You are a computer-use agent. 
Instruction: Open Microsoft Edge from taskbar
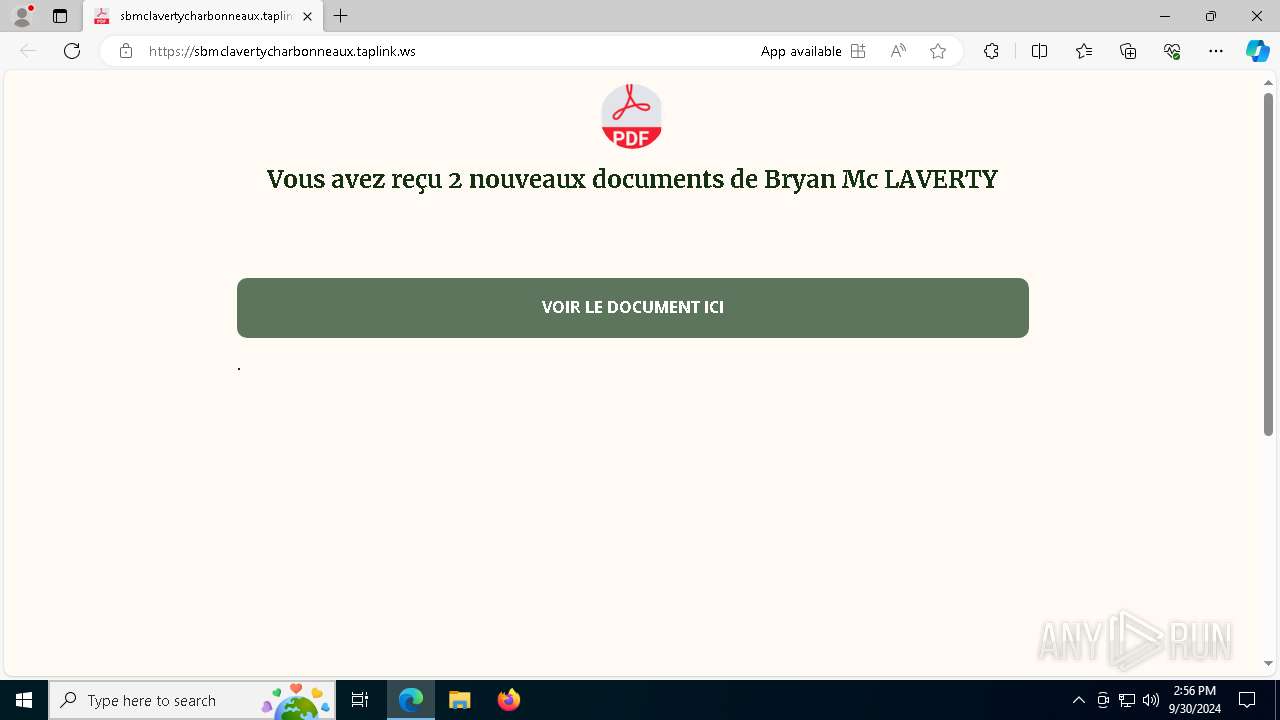coord(411,700)
